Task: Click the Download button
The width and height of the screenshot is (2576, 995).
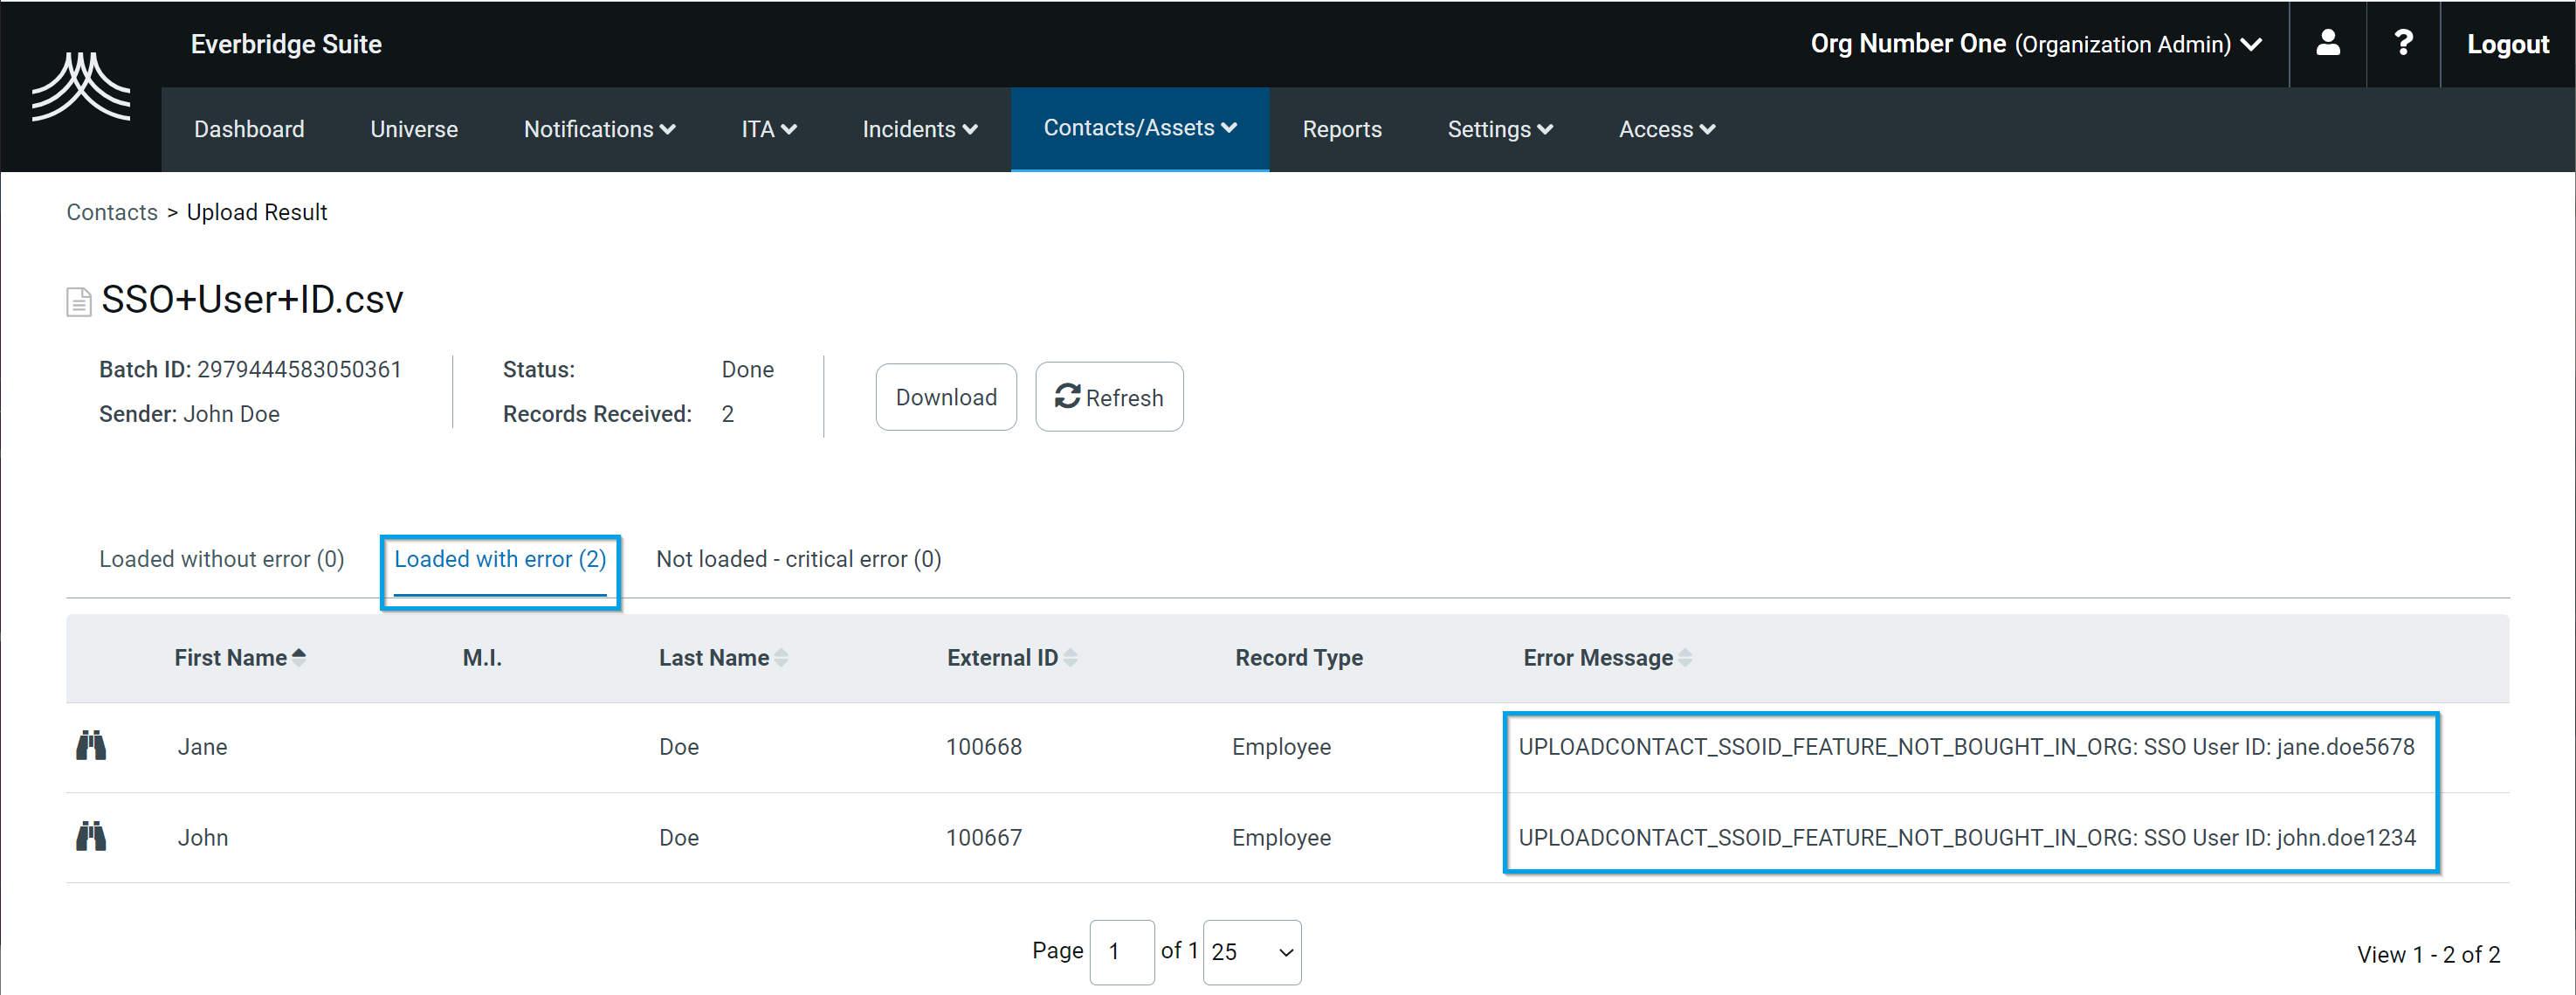Action: pyautogui.click(x=946, y=397)
